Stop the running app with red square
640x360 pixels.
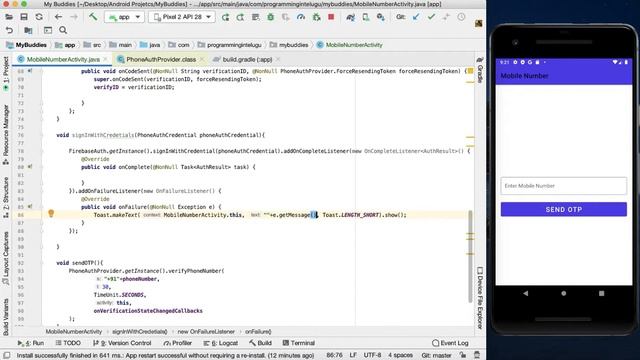tap(331, 17)
